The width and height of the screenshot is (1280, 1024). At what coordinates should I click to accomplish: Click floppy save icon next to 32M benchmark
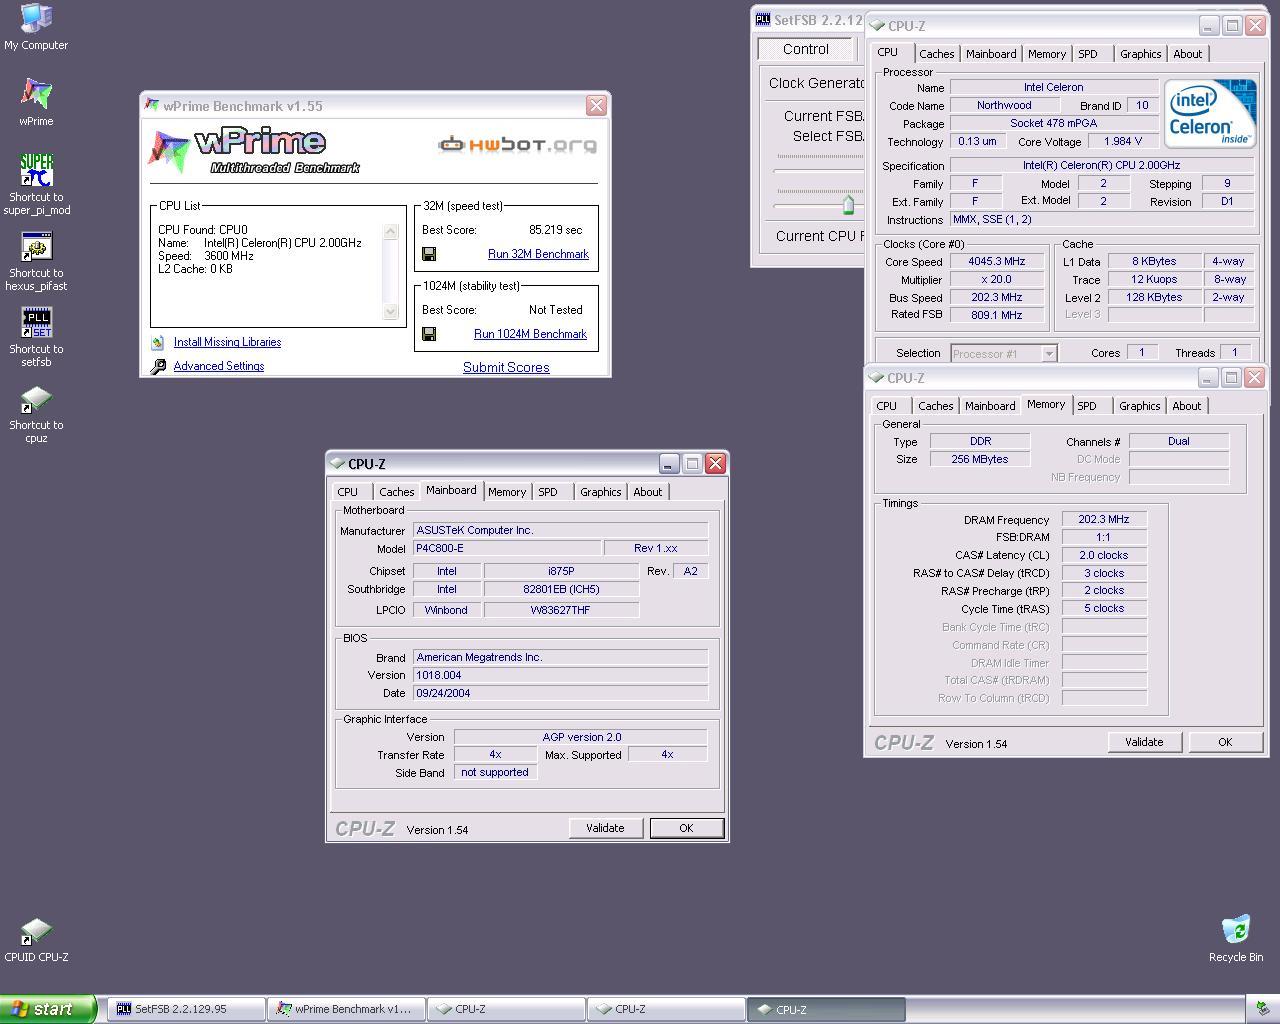pos(429,254)
